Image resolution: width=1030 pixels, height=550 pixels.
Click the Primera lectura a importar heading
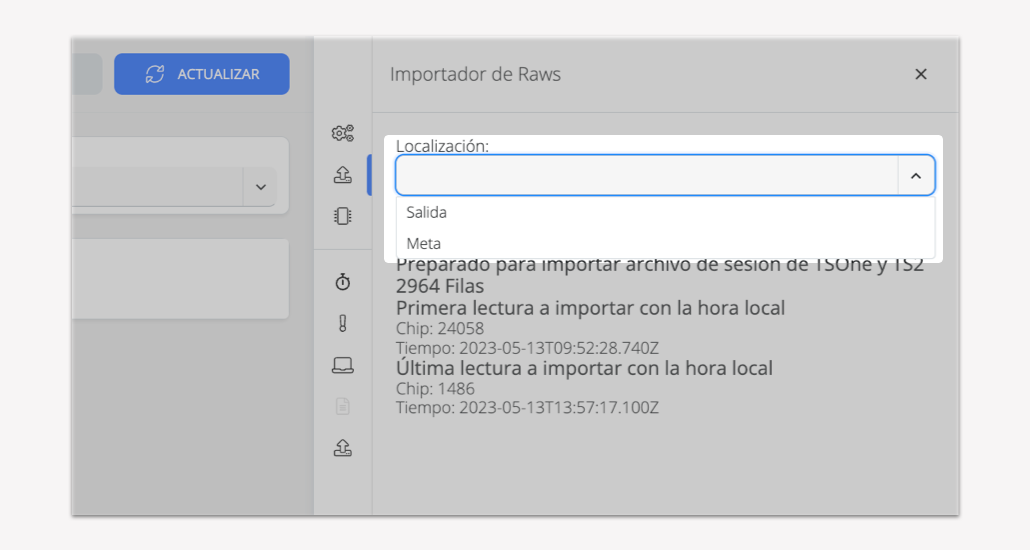pos(590,308)
